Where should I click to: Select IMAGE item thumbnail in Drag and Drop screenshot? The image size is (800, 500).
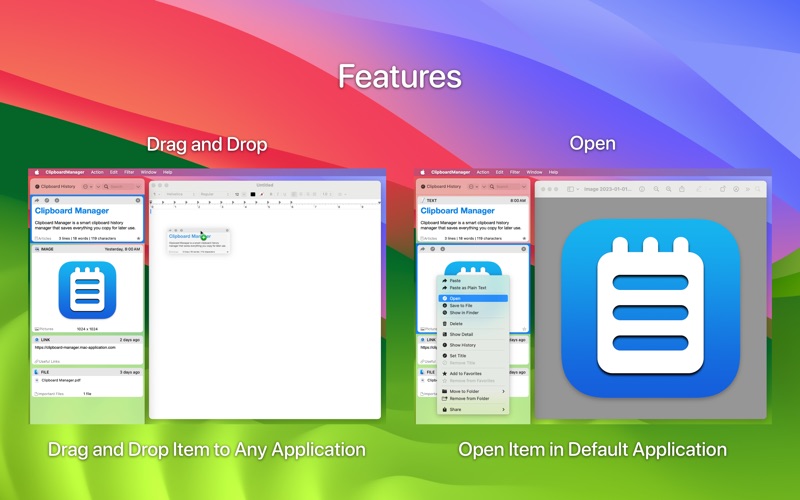pos(87,290)
